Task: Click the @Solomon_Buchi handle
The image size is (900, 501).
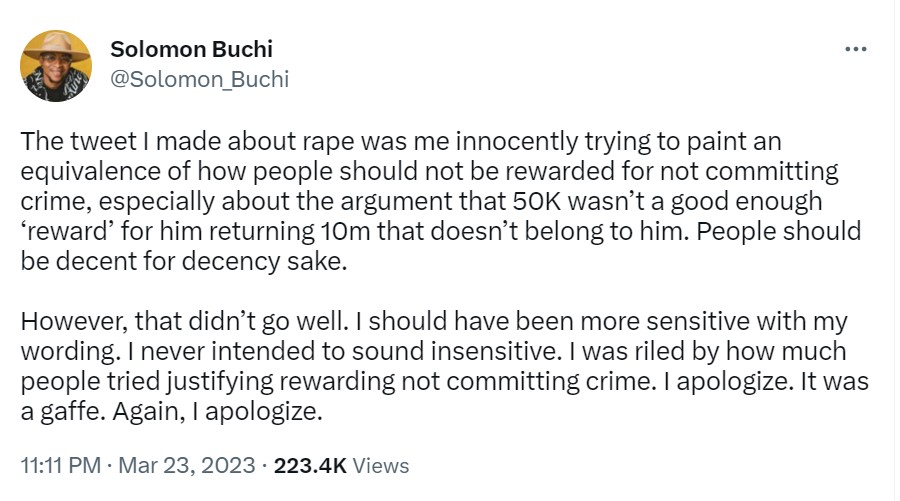Action: tap(198, 79)
